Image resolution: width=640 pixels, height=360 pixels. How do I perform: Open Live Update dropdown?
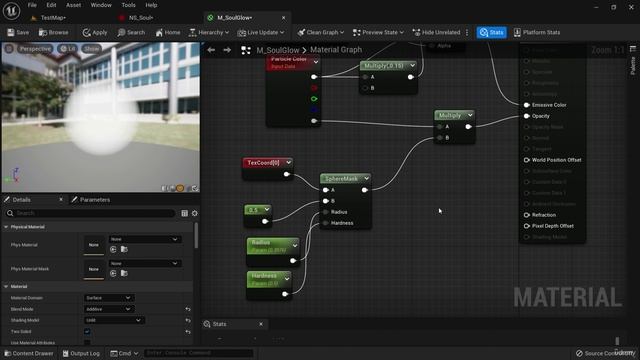click(261, 32)
